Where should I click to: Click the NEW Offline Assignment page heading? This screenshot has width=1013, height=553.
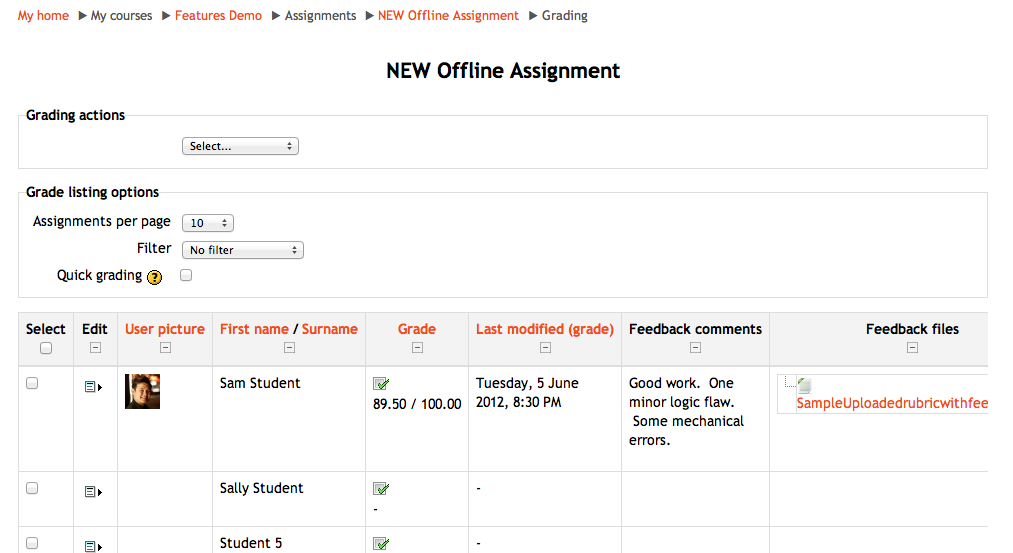(x=503, y=70)
